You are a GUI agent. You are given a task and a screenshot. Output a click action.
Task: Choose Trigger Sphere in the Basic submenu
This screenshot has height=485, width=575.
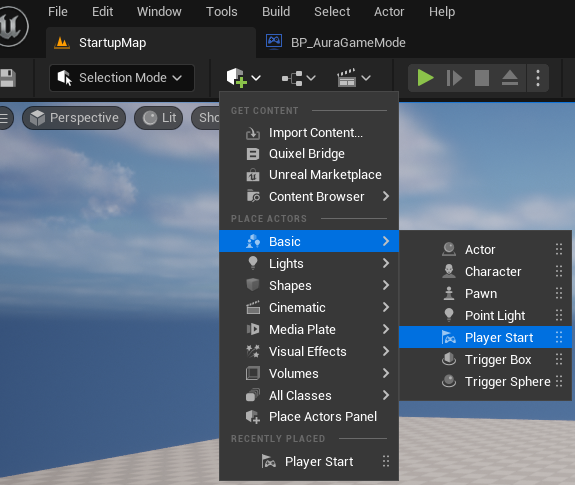485,382
